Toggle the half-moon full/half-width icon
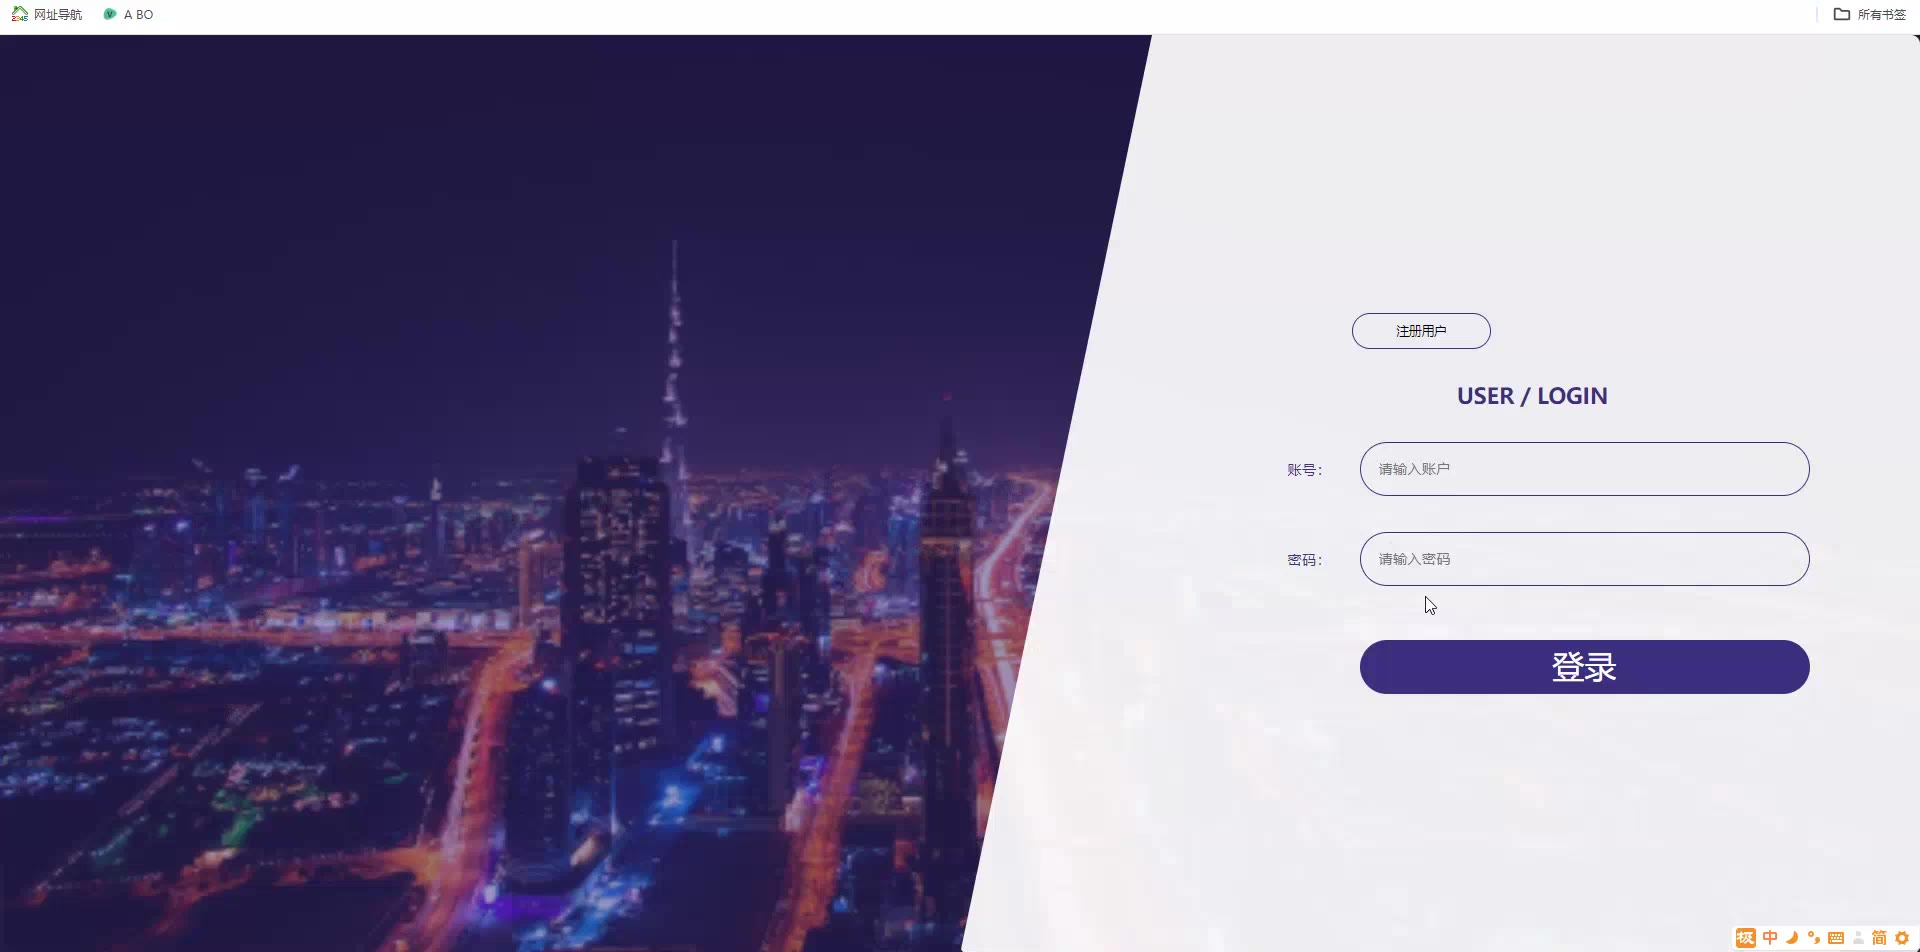1920x952 pixels. [1792, 938]
